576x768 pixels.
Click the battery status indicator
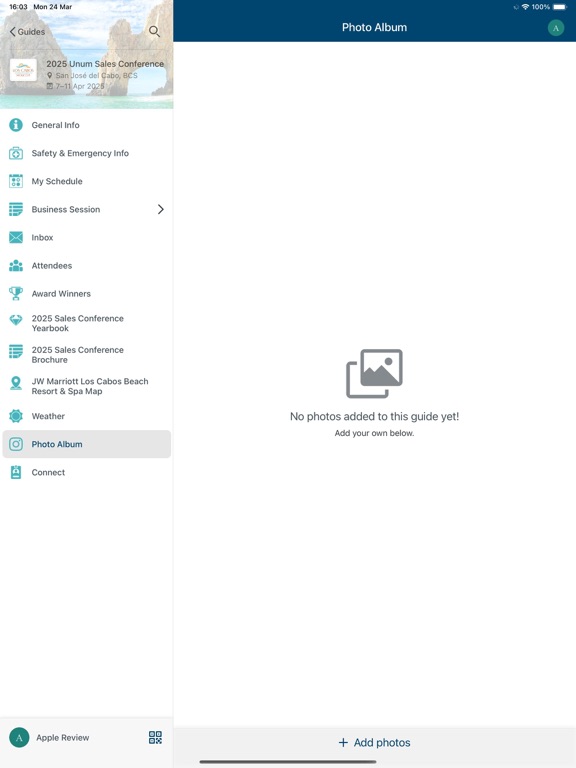tap(560, 7)
